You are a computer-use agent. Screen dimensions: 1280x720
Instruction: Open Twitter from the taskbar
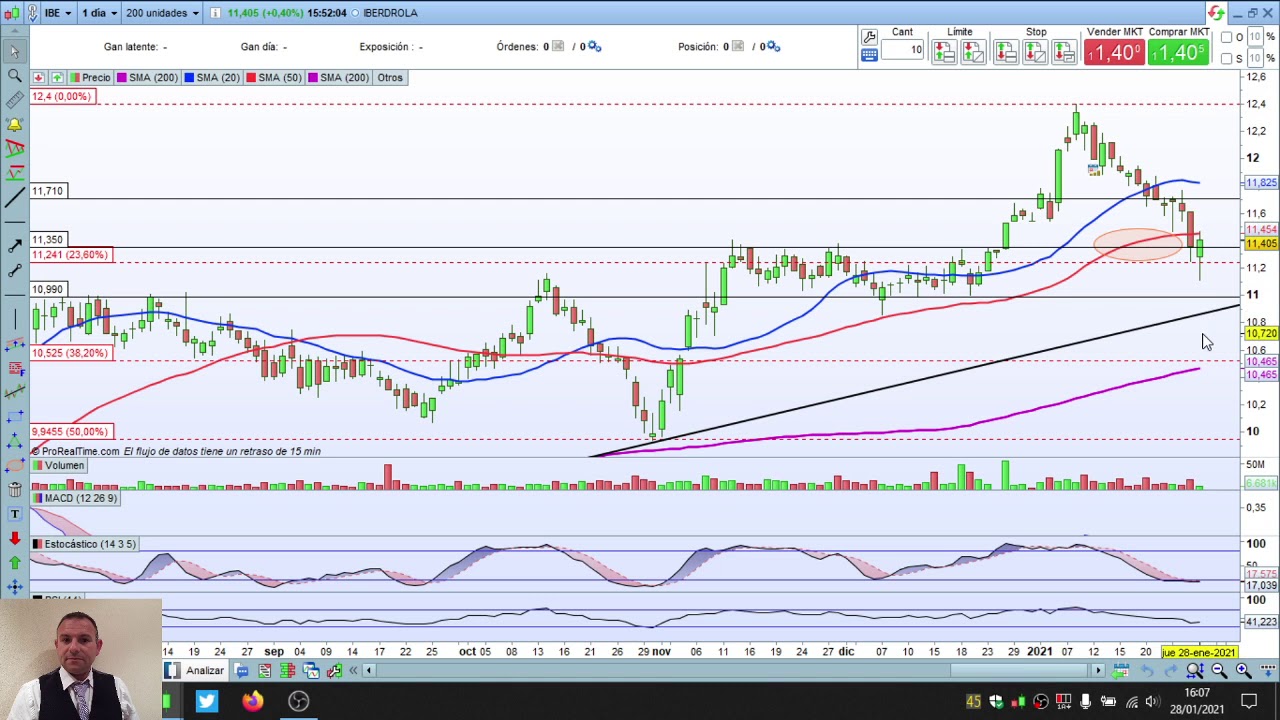(x=206, y=701)
